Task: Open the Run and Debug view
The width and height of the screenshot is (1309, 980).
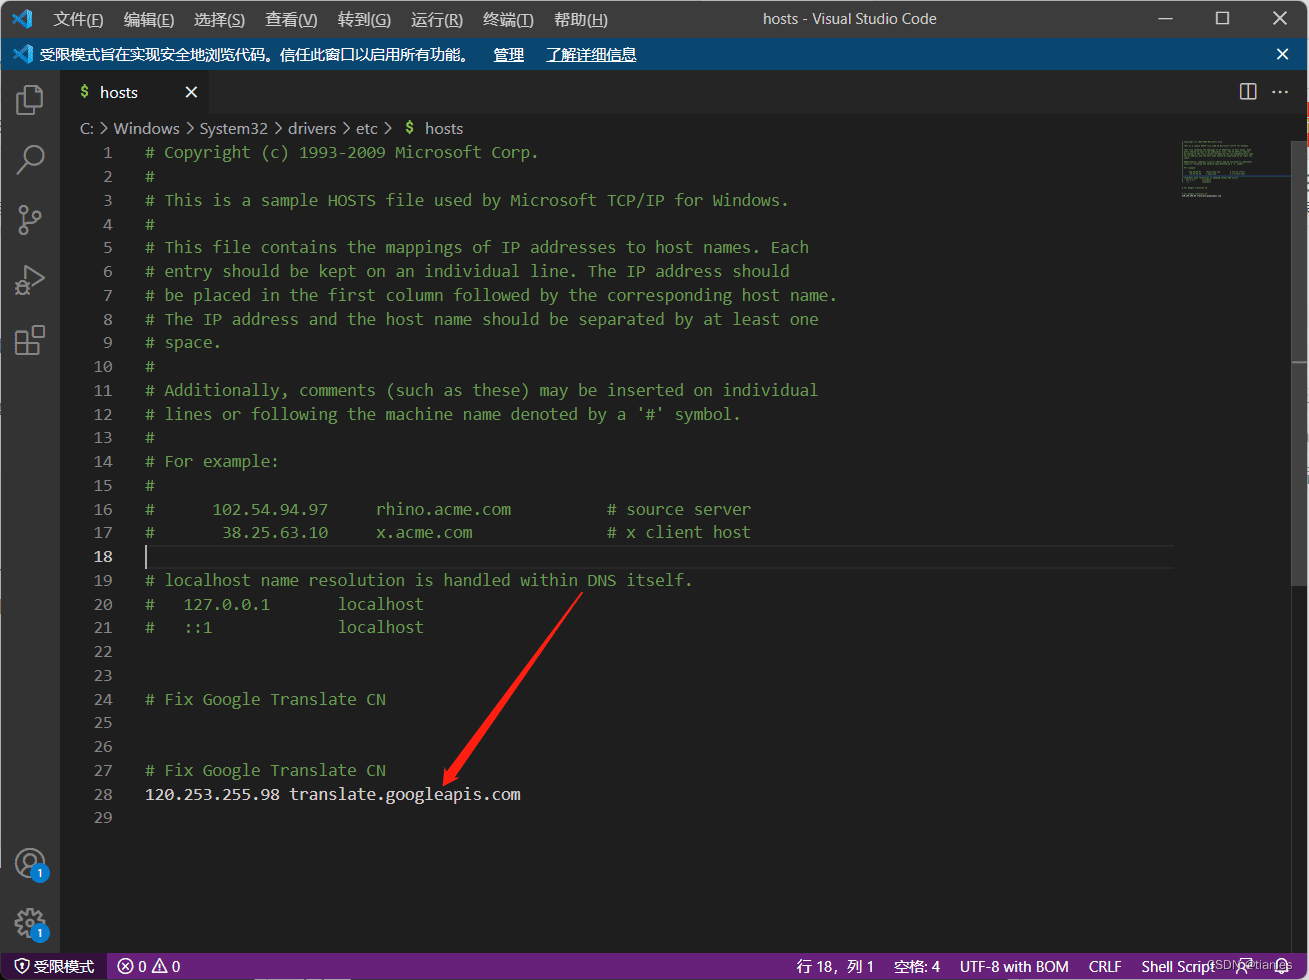Action: click(x=30, y=280)
